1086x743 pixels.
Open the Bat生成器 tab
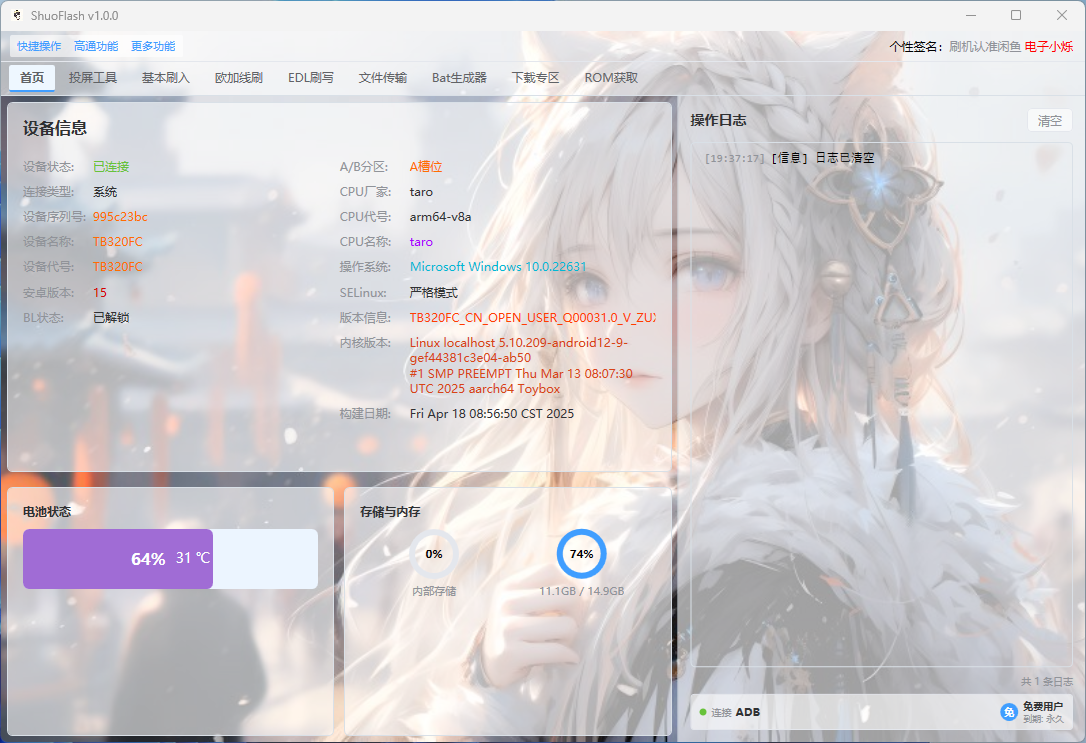point(459,78)
